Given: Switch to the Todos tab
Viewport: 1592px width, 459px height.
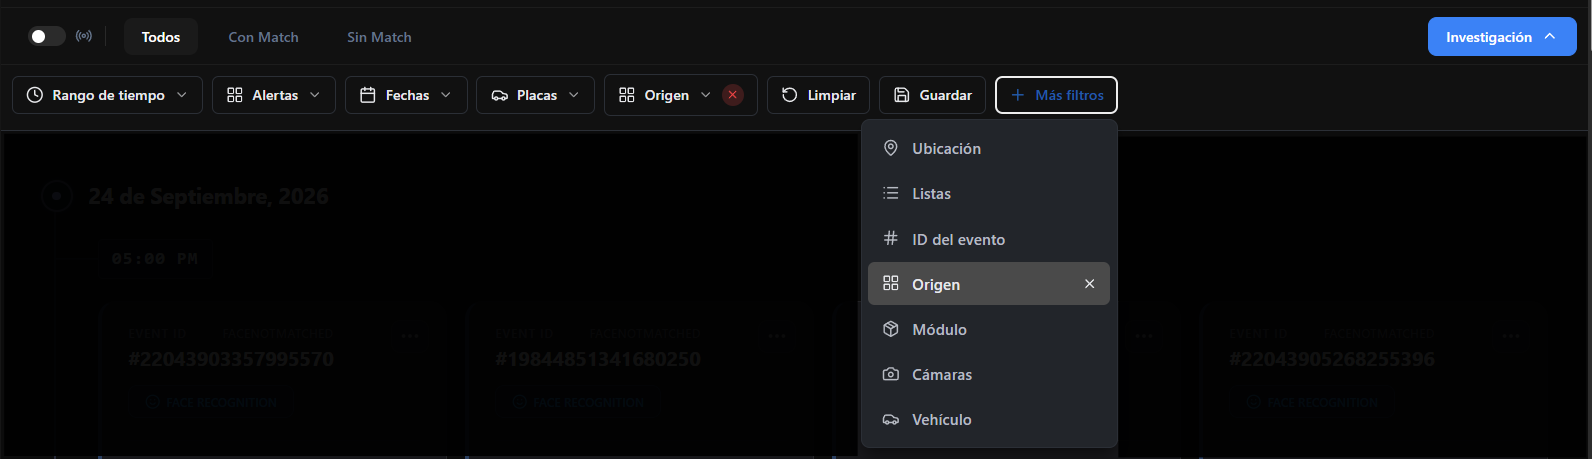Looking at the screenshot, I should [161, 37].
